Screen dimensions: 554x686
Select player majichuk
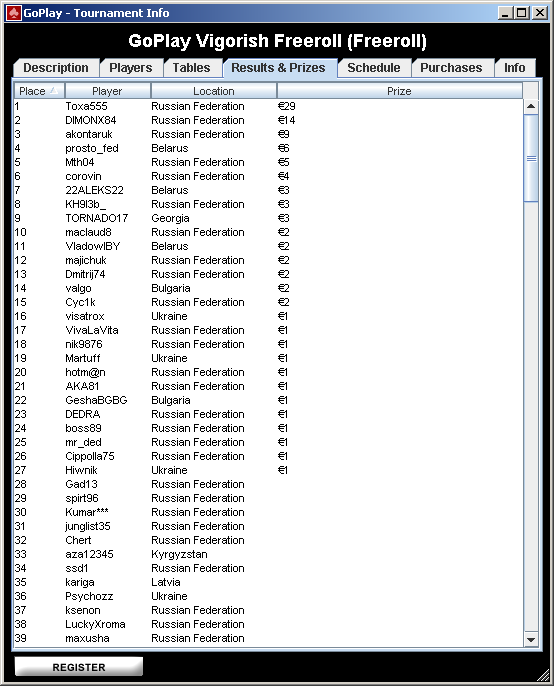(x=86, y=260)
